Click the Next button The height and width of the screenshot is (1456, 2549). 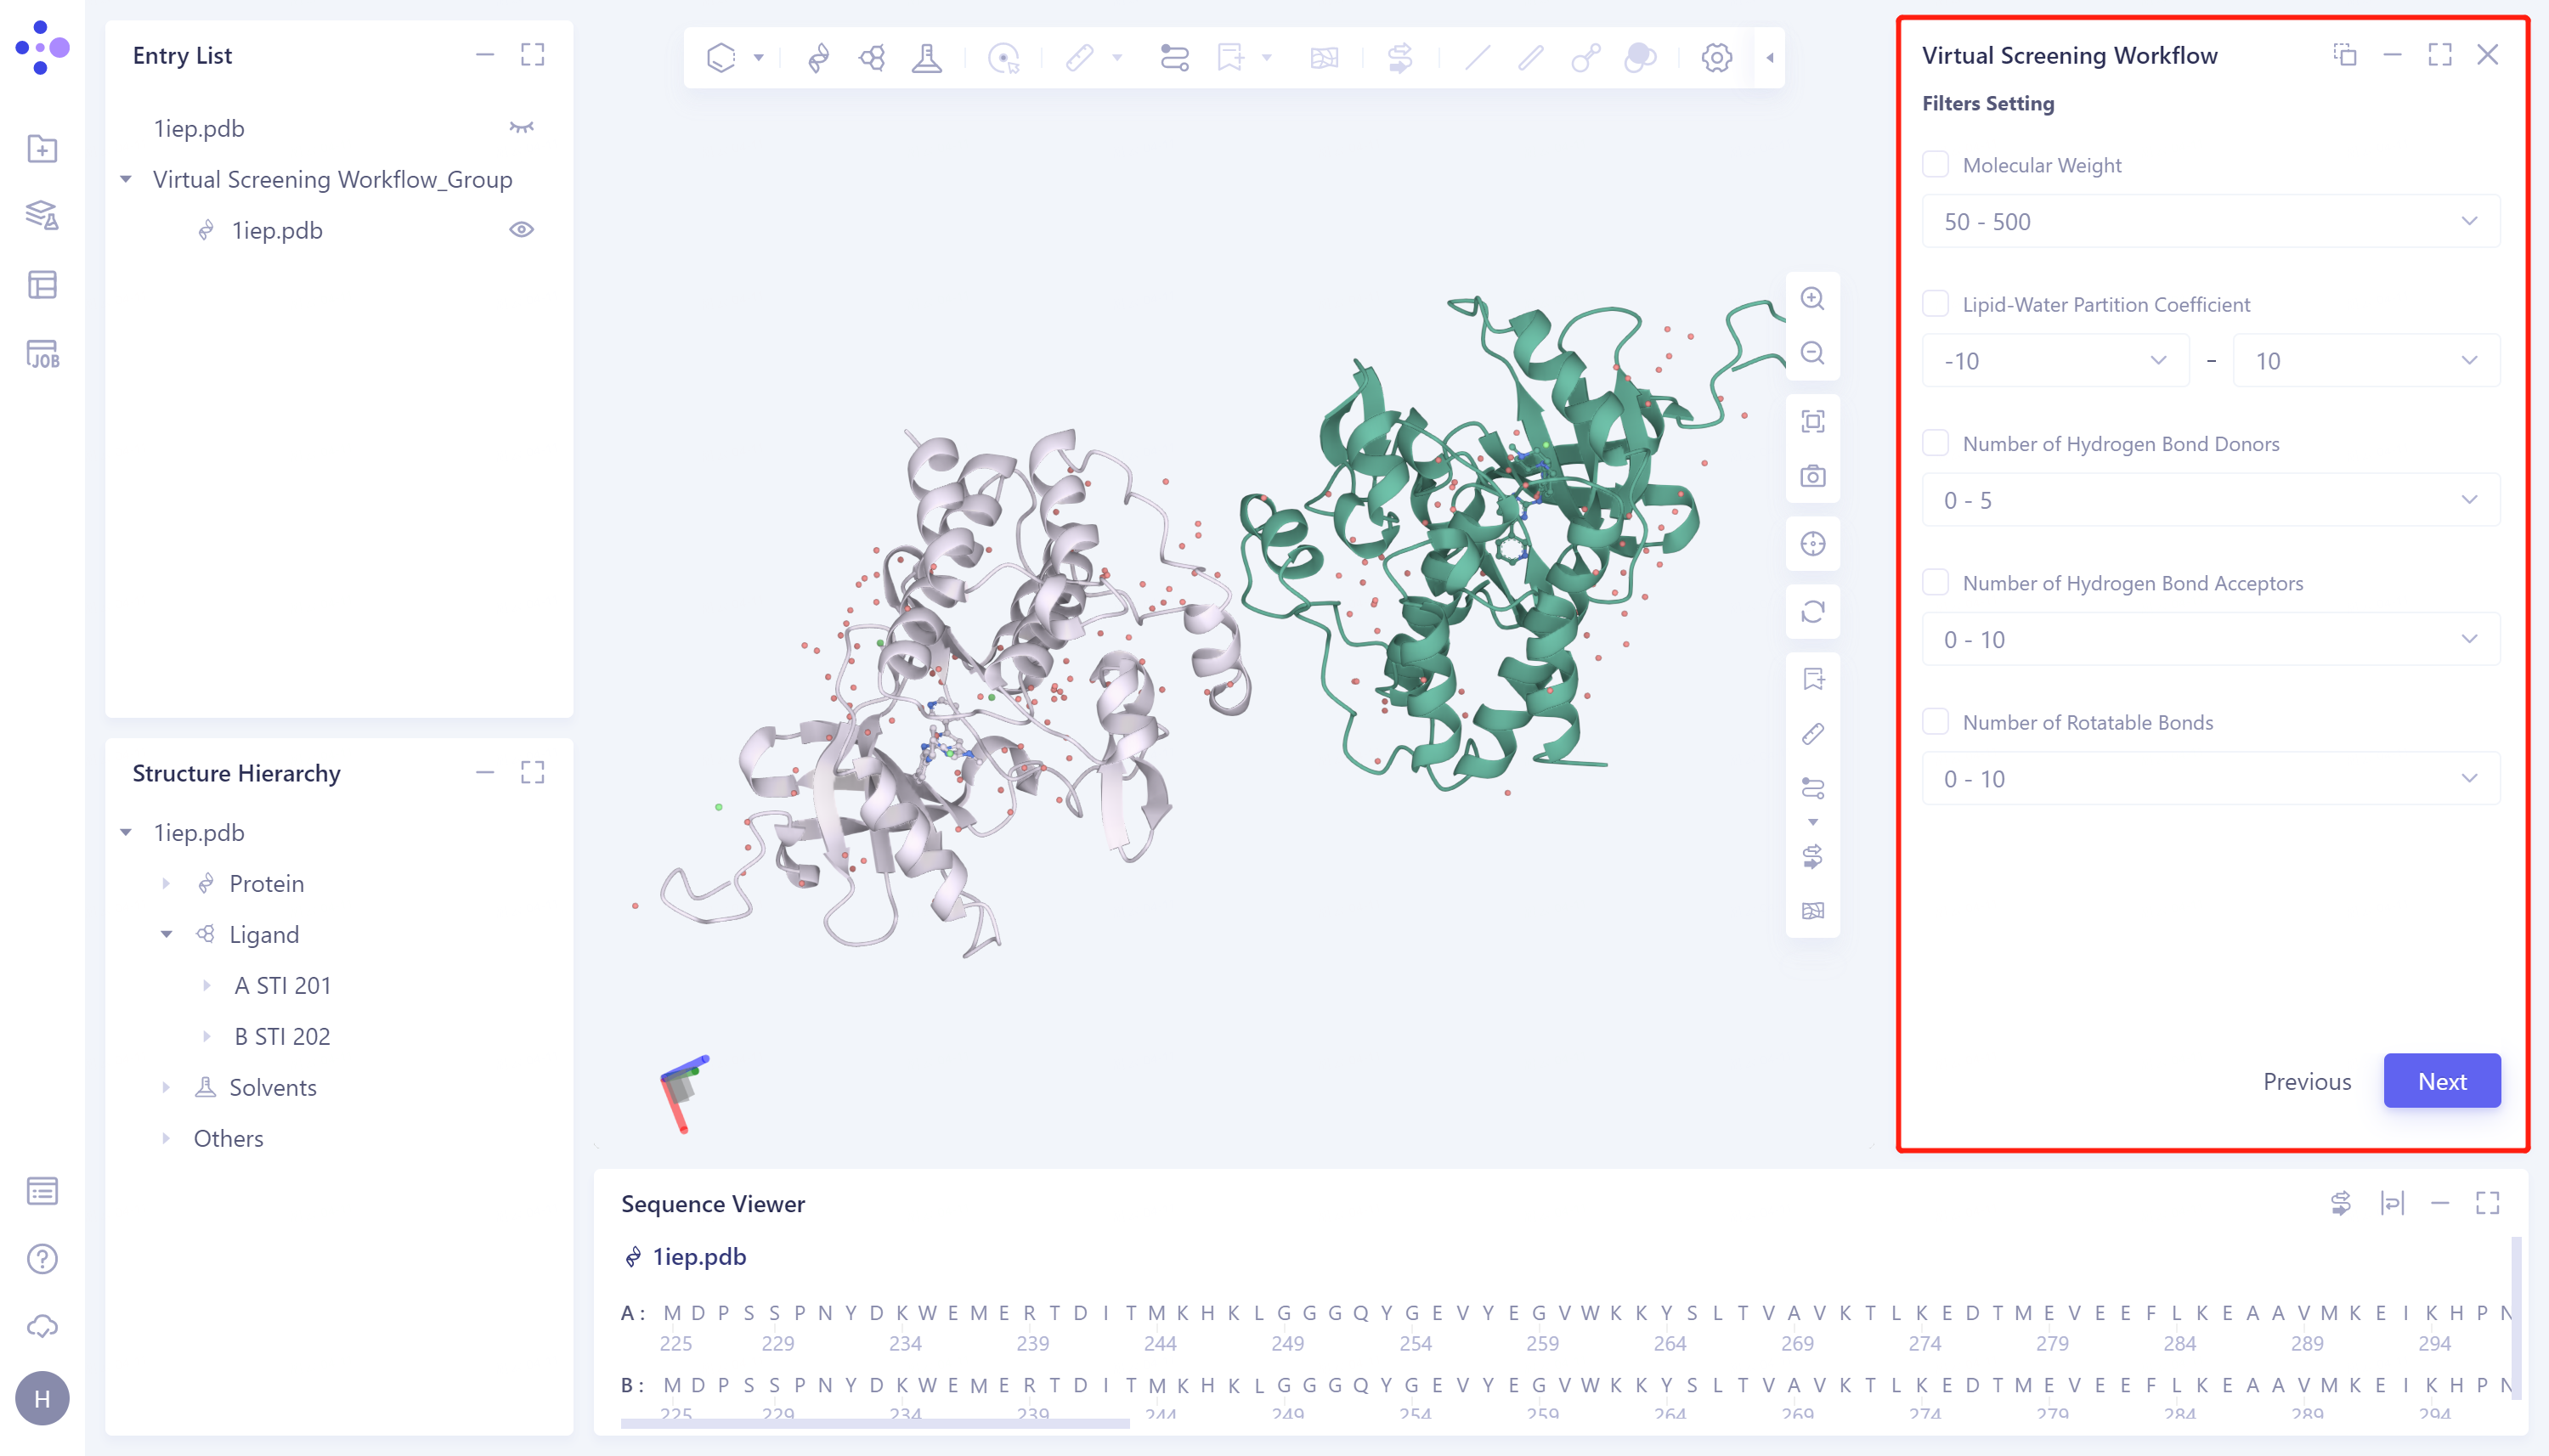[x=2441, y=1081]
